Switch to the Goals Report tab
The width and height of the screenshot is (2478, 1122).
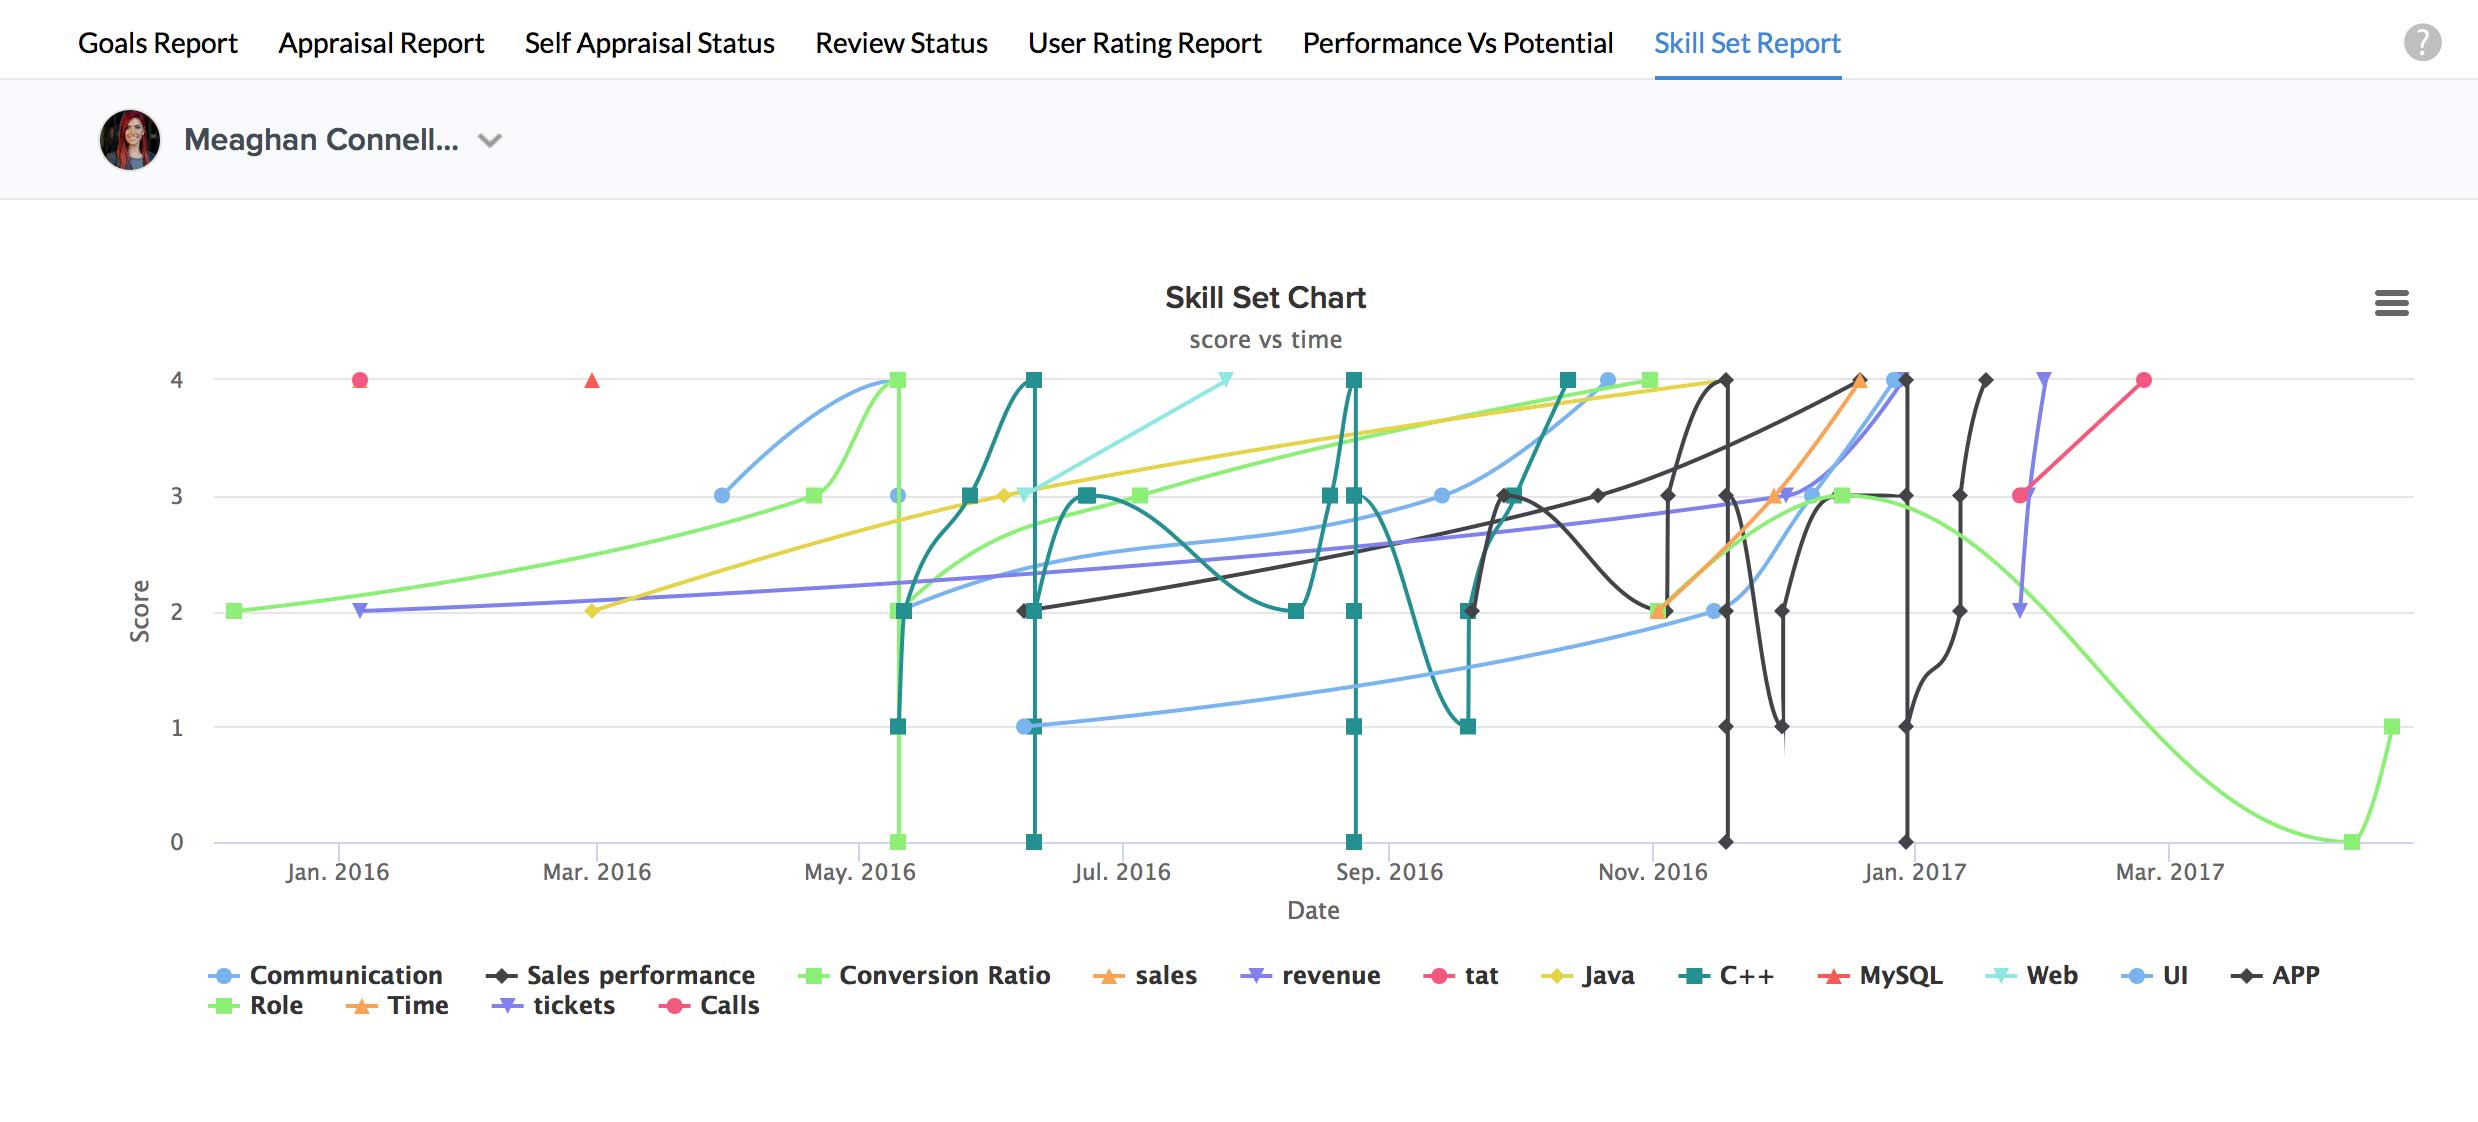click(x=158, y=43)
